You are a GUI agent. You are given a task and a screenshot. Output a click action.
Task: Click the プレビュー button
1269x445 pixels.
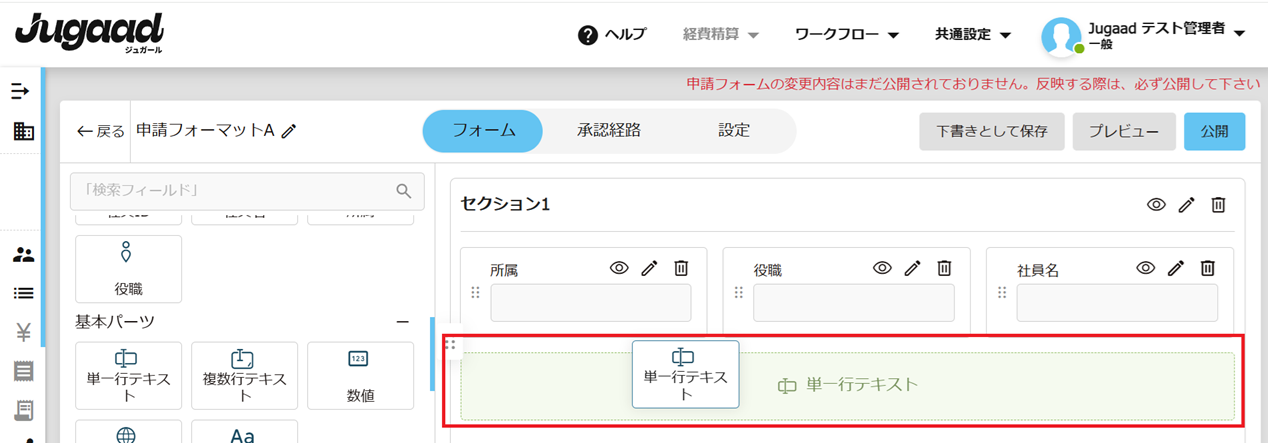click(x=1124, y=131)
